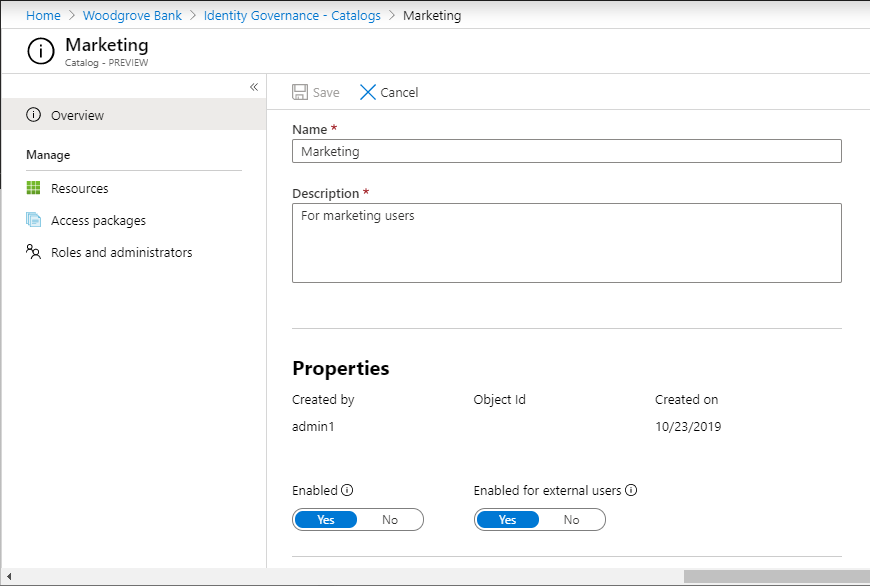This screenshot has height=586, width=870.
Task: Click the info icon beside Enabled for external users
Action: click(x=632, y=490)
